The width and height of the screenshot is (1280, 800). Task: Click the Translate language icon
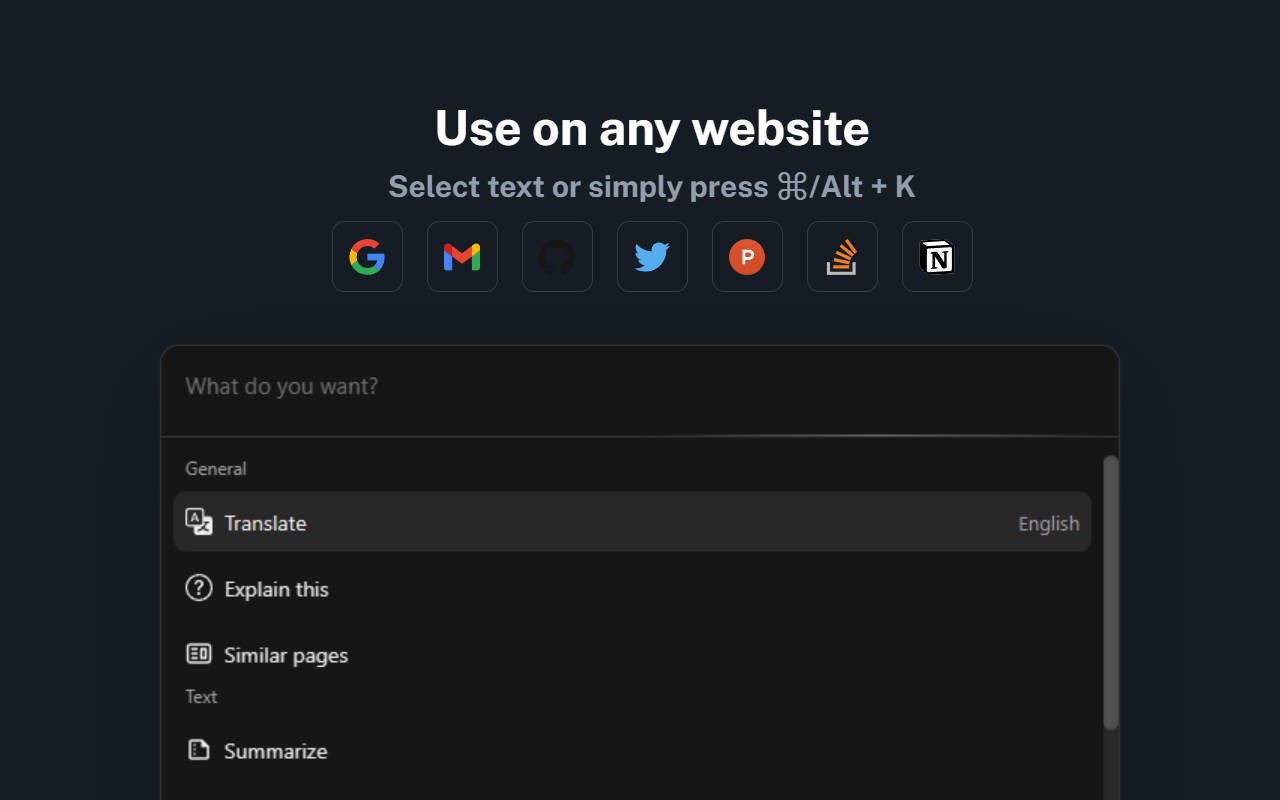pos(199,522)
